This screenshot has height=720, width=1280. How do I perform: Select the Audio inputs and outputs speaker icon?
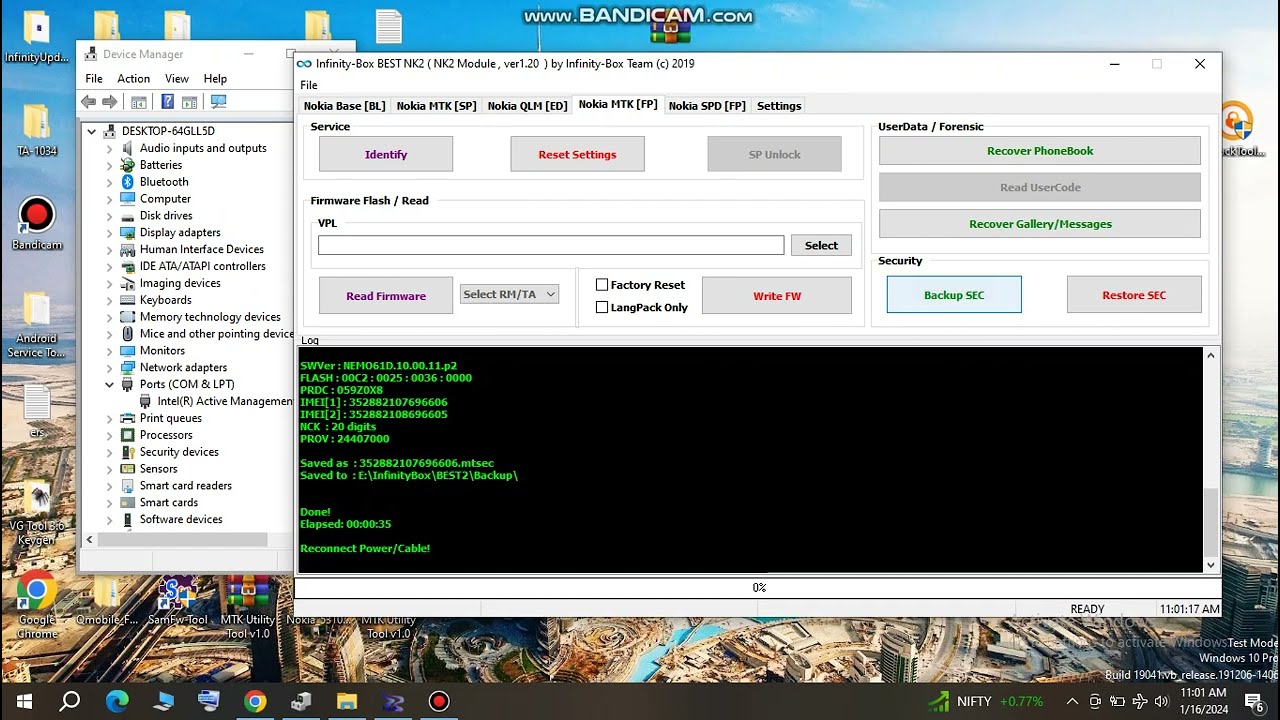click(128, 148)
